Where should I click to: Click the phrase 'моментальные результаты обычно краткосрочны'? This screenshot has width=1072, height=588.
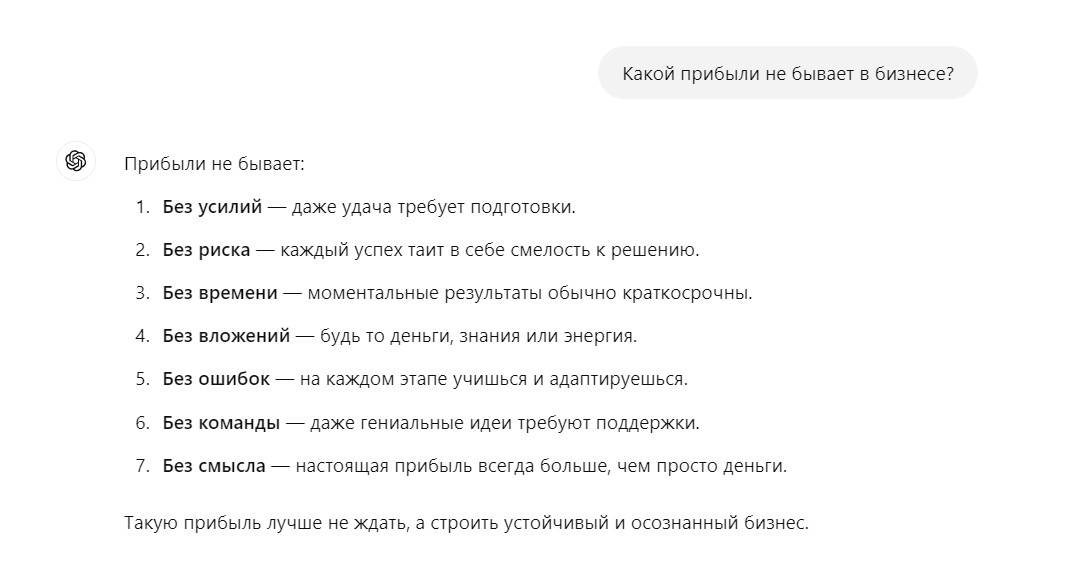tap(529, 293)
